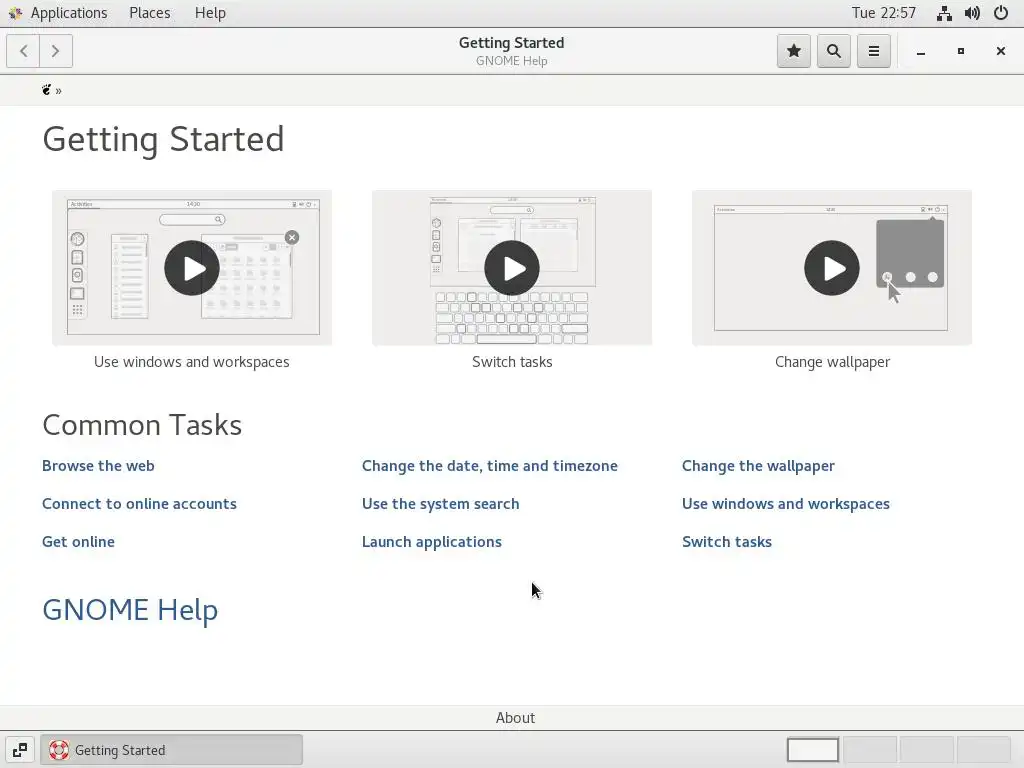Open the Browse the web link
Image resolution: width=1024 pixels, height=768 pixels.
click(98, 466)
